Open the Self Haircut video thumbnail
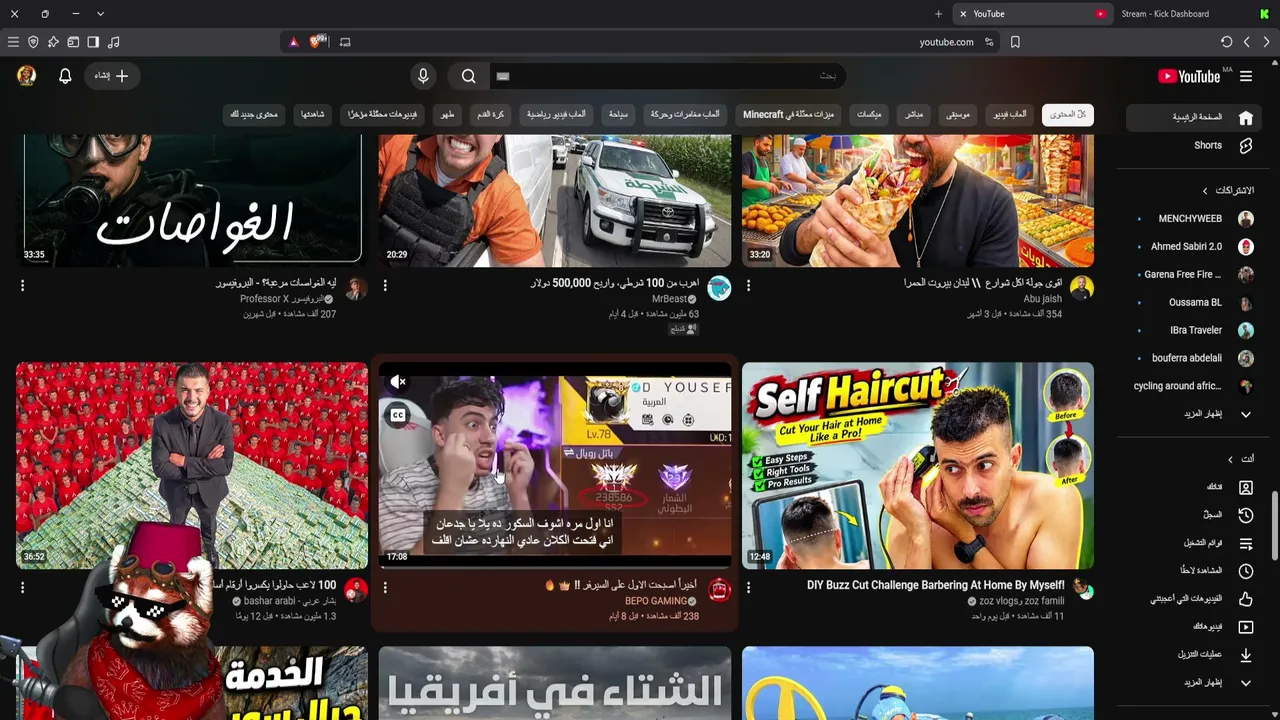Screen dimensions: 1280x720 (x=918, y=466)
